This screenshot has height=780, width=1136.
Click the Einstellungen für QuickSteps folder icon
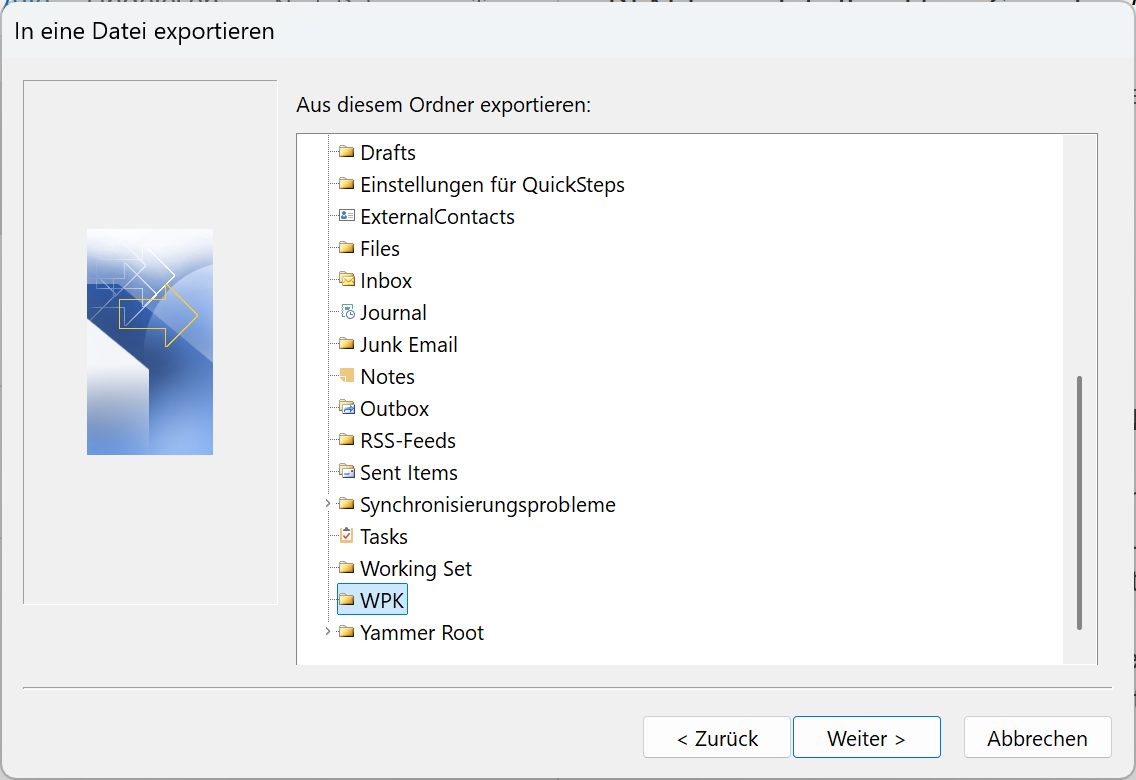click(347, 183)
